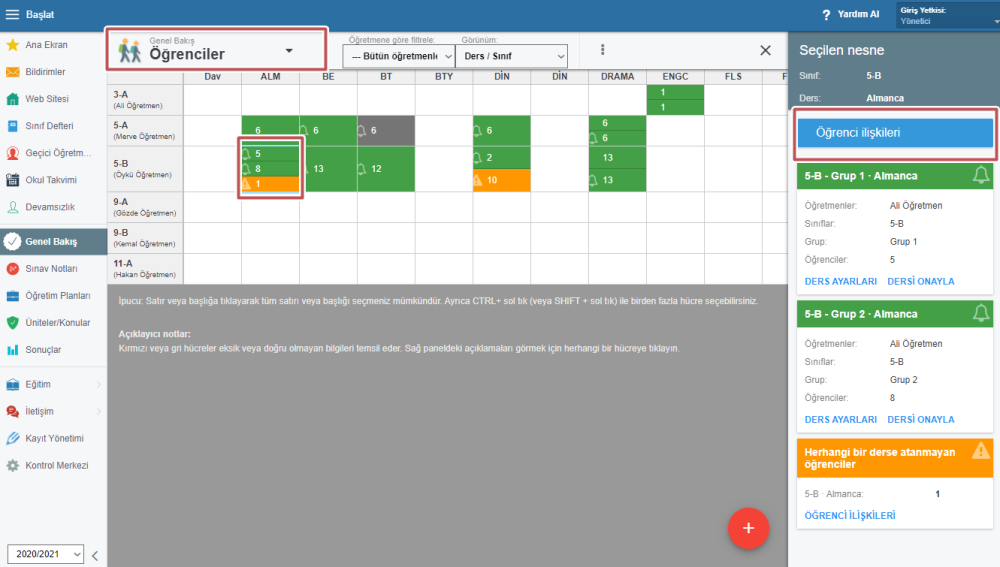Click the Sınıf Defteri book icon
Viewport: 1000px width, 567px height.
[12, 126]
